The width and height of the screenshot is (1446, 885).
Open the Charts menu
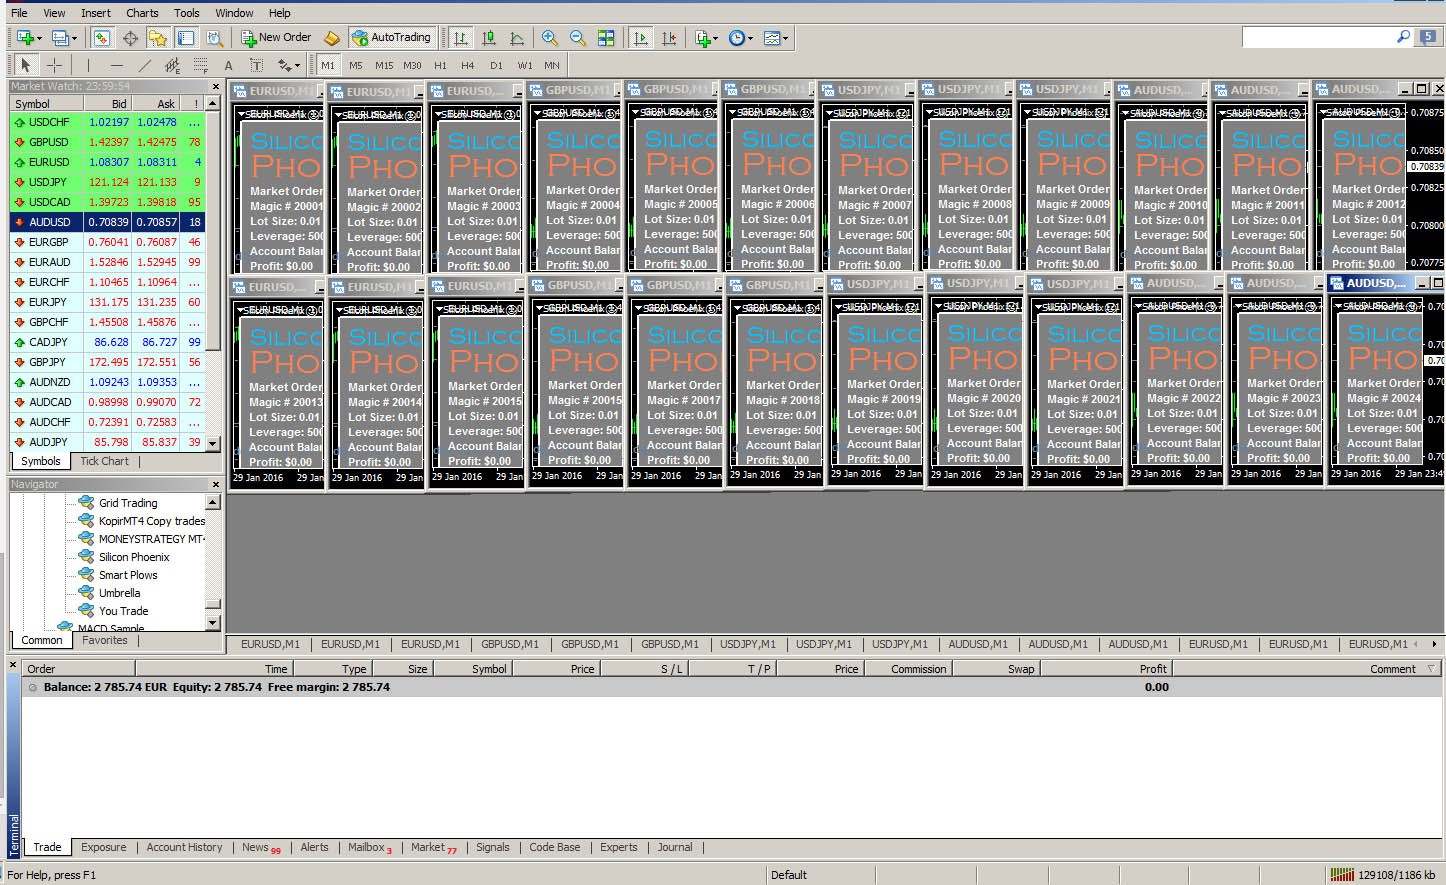click(142, 13)
